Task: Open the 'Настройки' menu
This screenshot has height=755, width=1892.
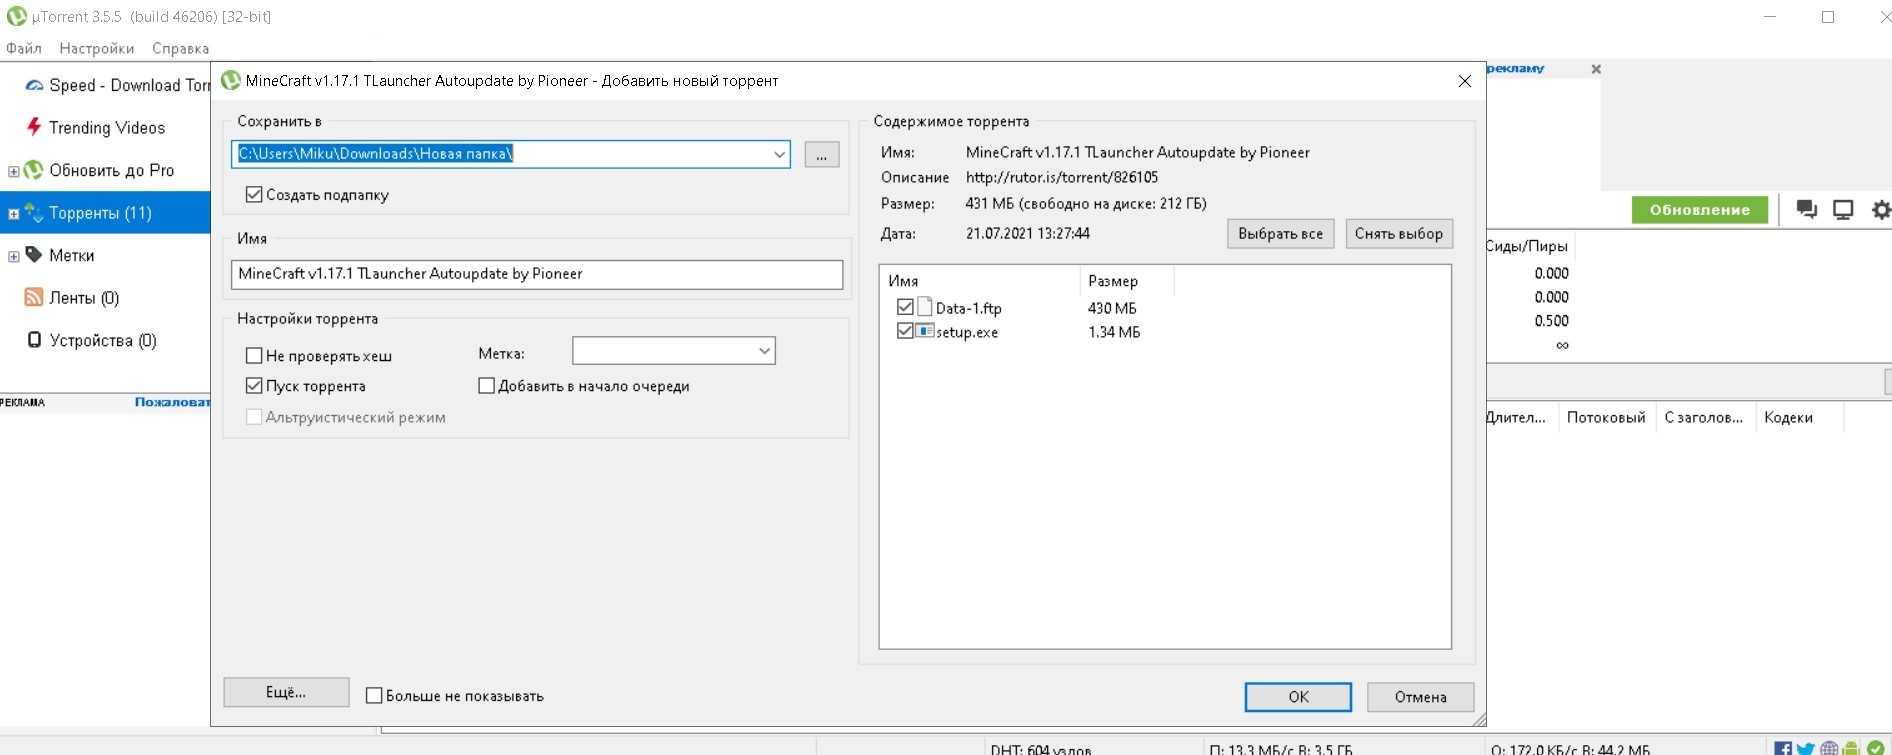Action: (96, 48)
